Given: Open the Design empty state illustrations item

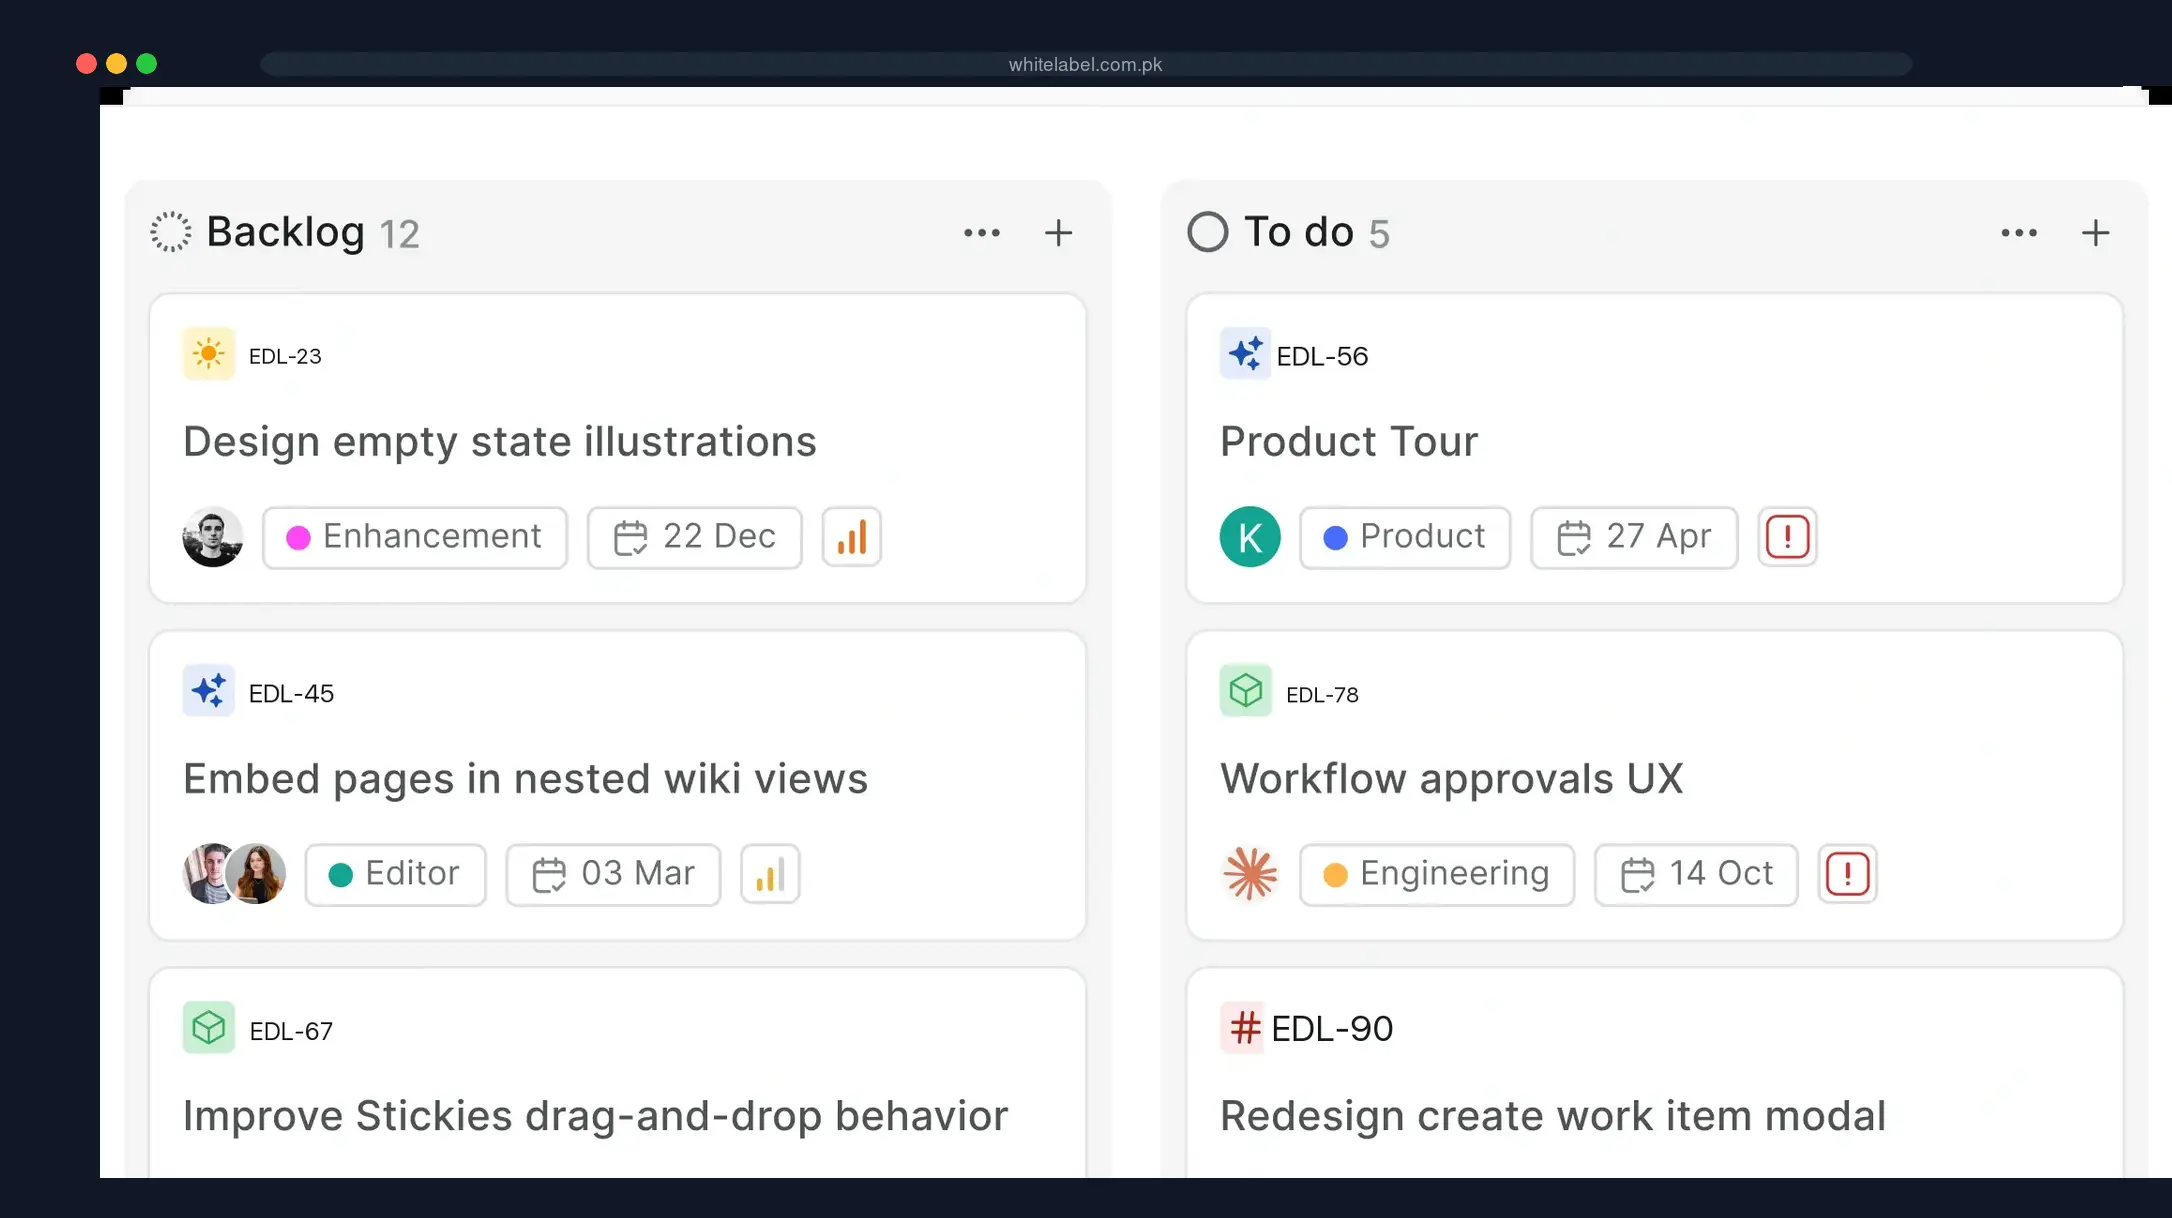Looking at the screenshot, I should point(500,442).
